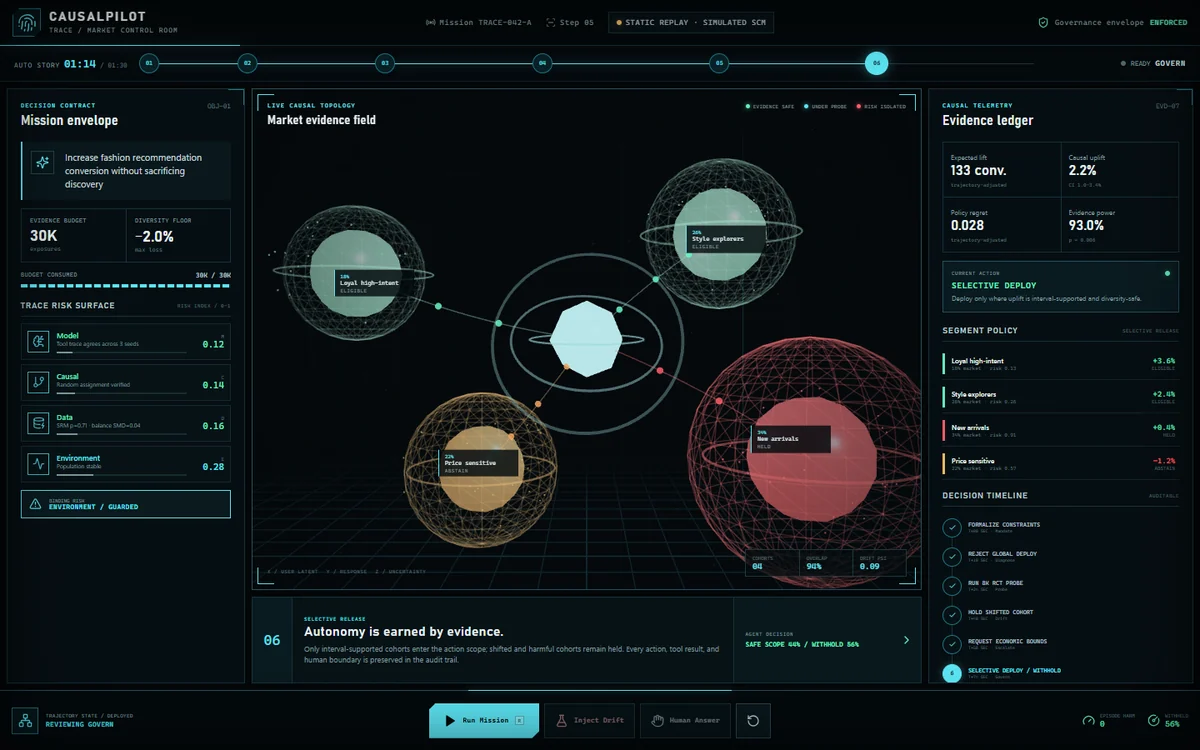Start the mission with Run Mission button
The width and height of the screenshot is (1200, 750).
point(484,720)
